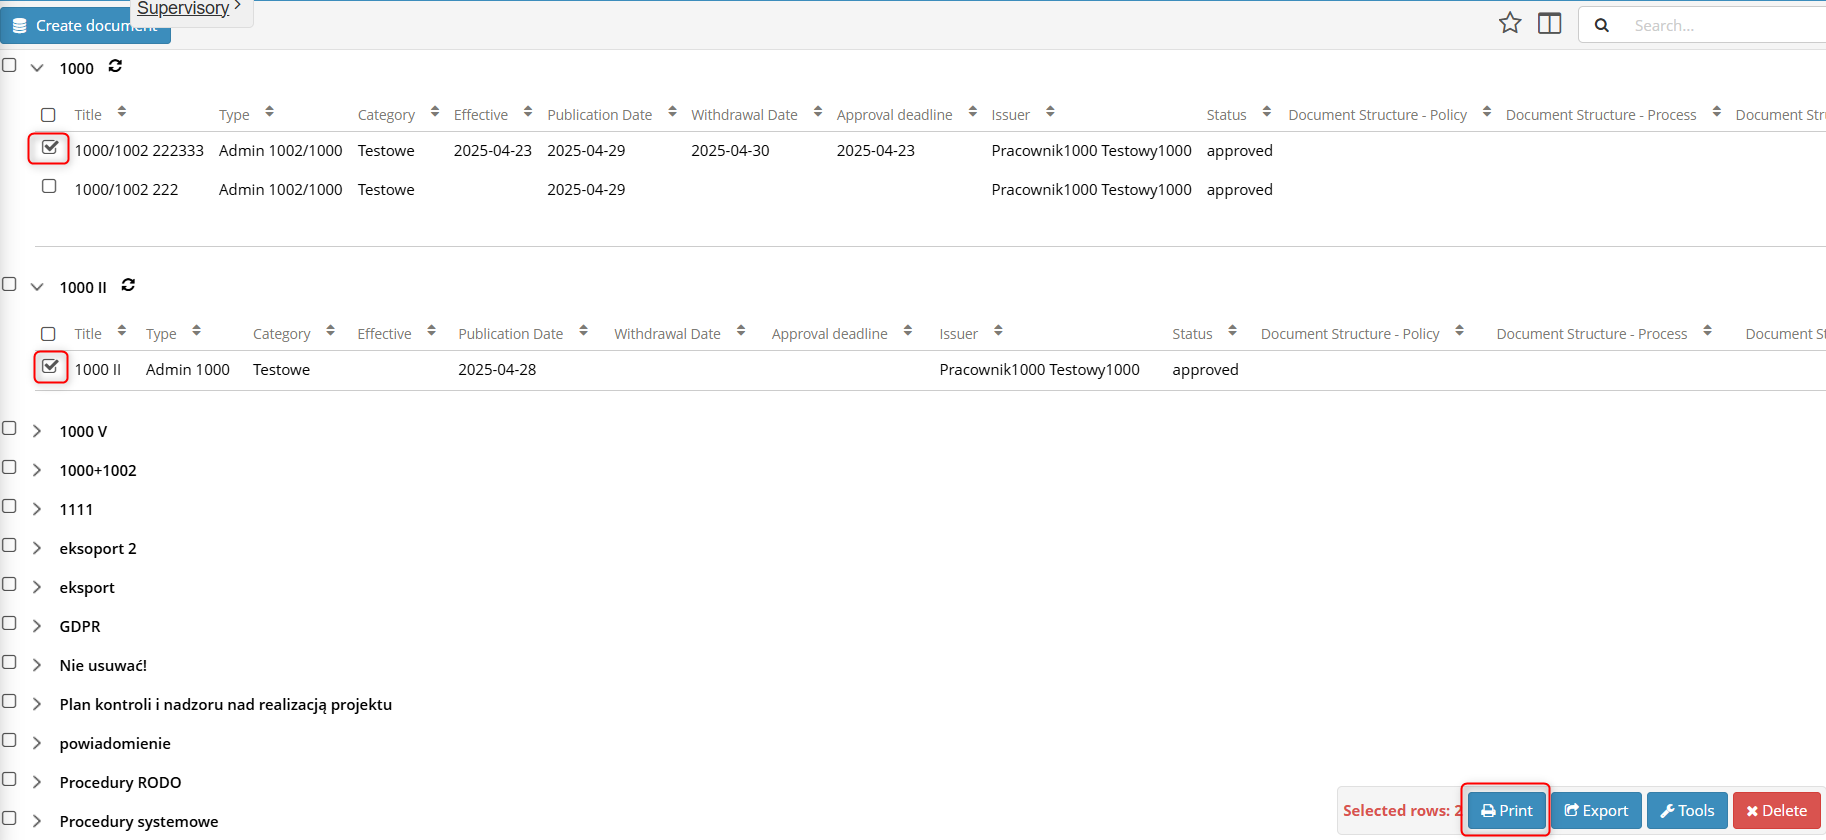Refresh the 1000 group

[x=115, y=66]
